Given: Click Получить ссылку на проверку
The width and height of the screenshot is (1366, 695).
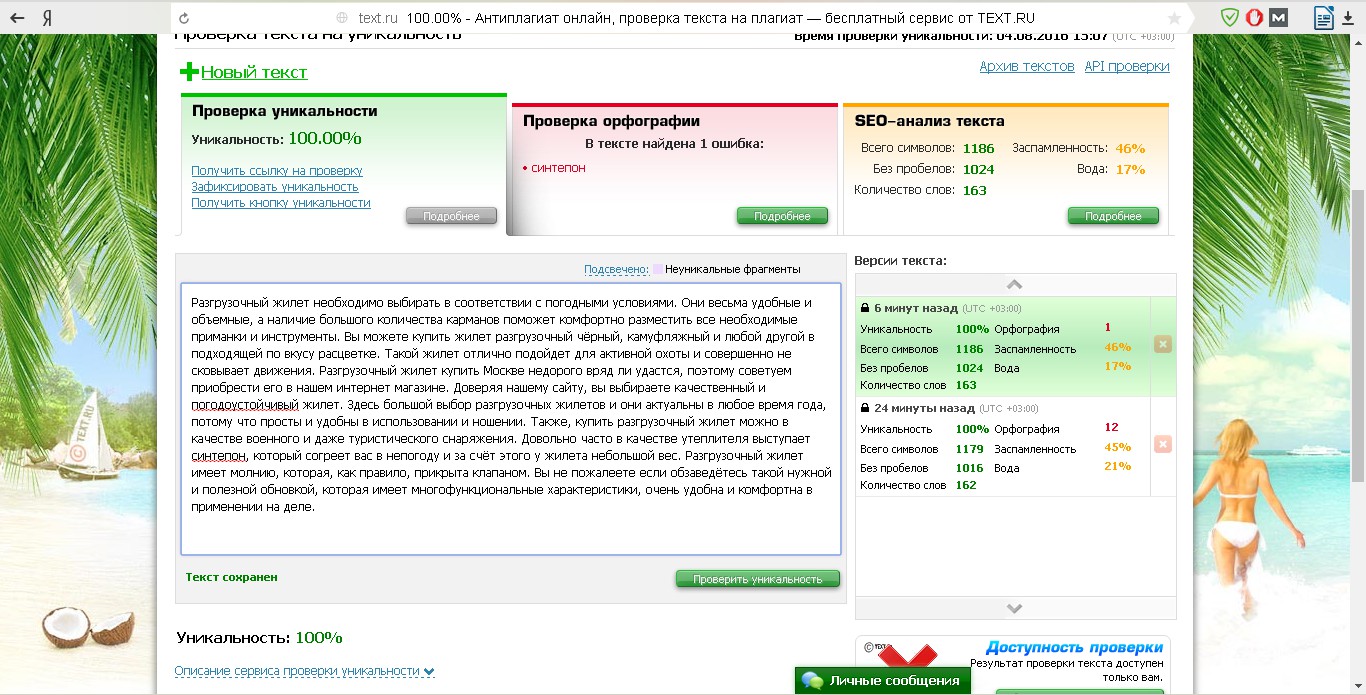Looking at the screenshot, I should coord(277,171).
